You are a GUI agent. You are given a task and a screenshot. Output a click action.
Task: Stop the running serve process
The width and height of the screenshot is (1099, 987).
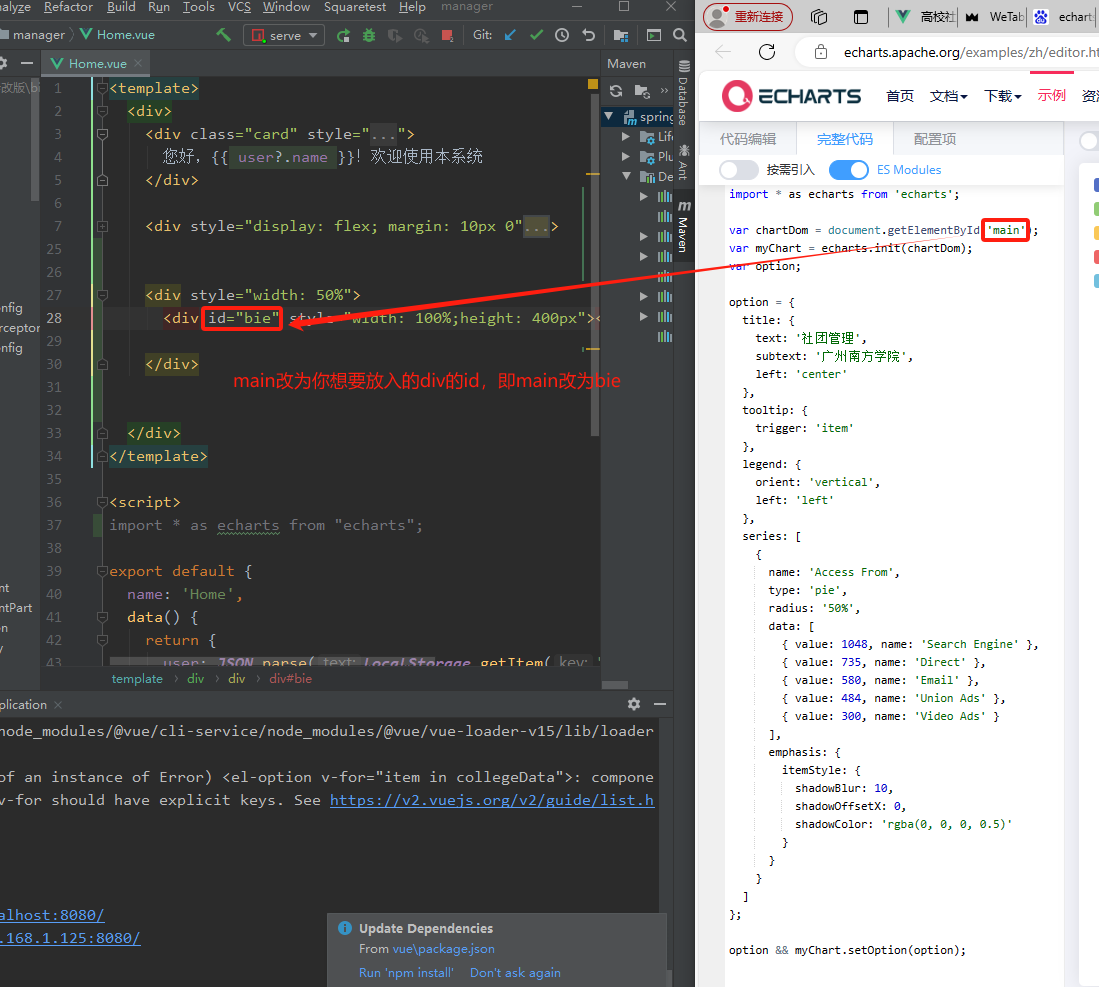(446, 33)
